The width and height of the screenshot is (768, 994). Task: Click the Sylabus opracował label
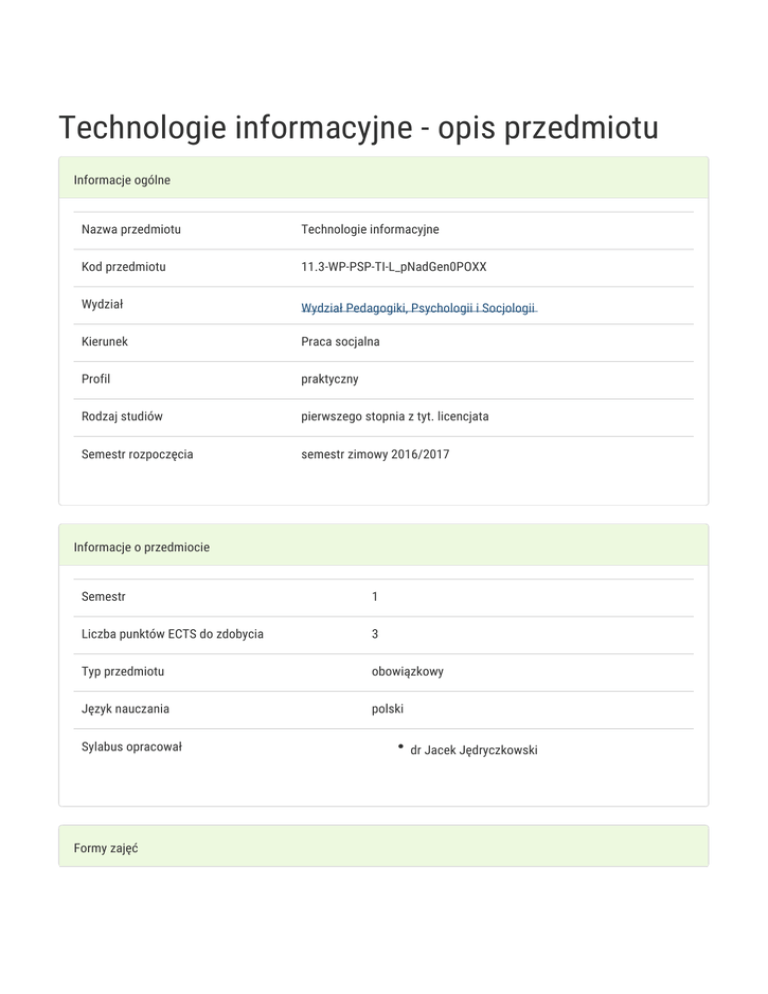(x=131, y=747)
